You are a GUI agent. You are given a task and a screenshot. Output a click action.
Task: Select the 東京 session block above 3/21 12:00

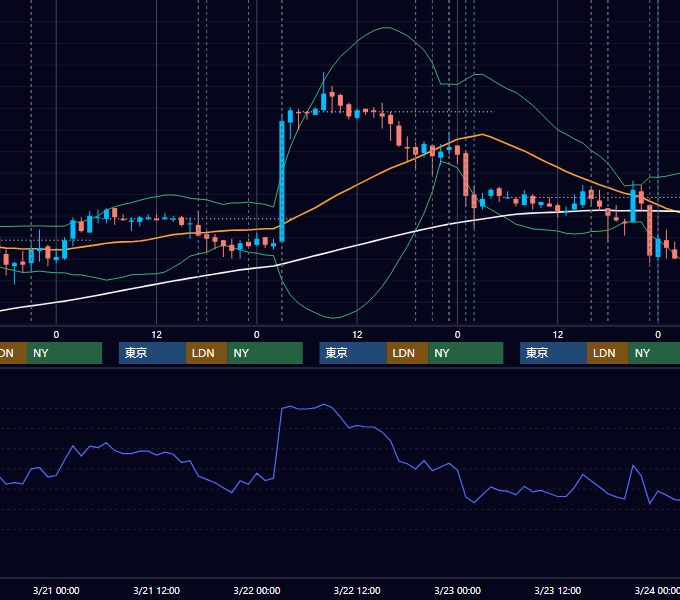152,353
